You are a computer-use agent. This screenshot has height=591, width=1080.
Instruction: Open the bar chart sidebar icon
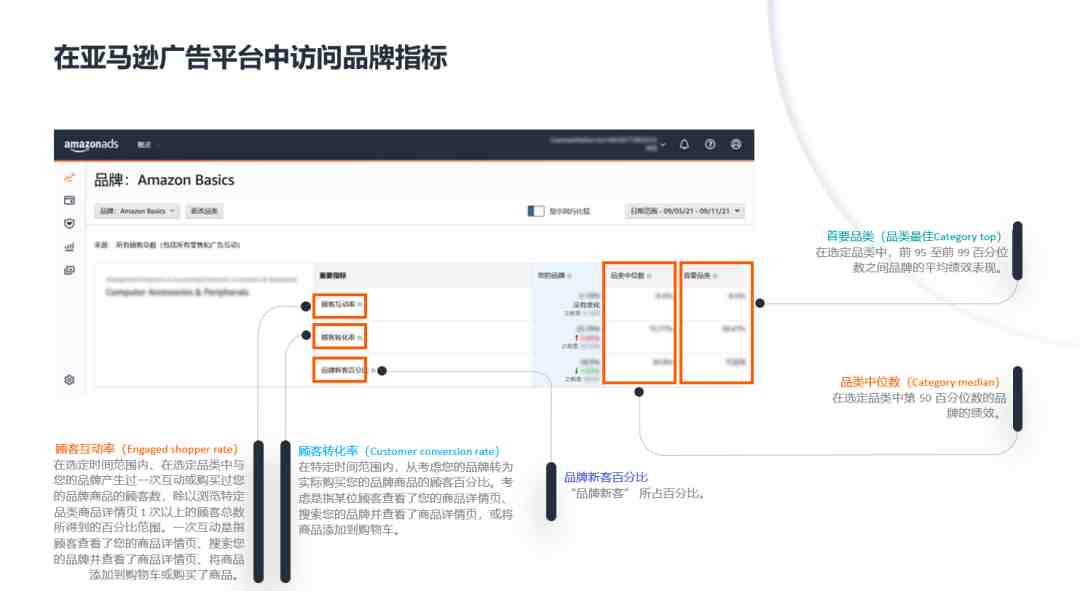pos(69,247)
